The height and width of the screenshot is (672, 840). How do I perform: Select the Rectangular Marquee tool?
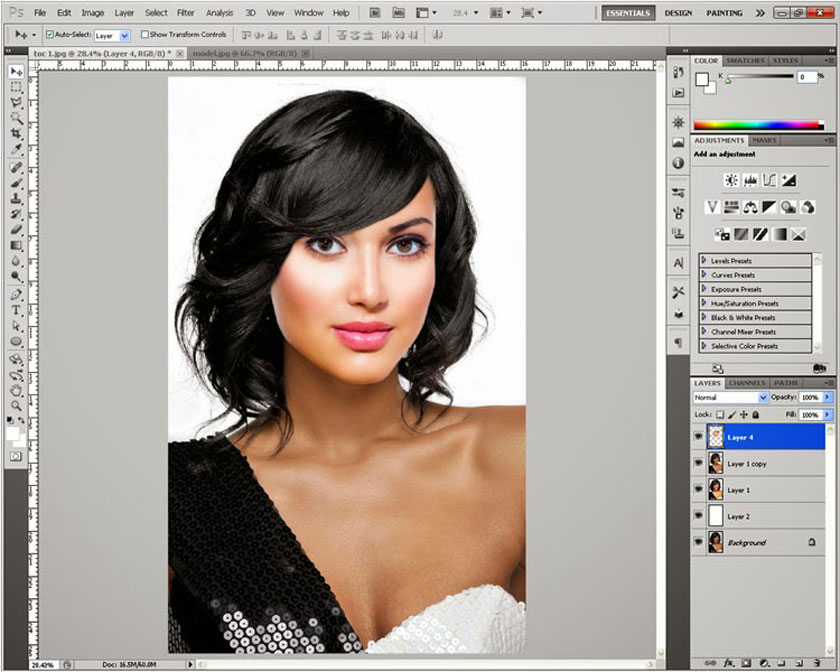16,87
